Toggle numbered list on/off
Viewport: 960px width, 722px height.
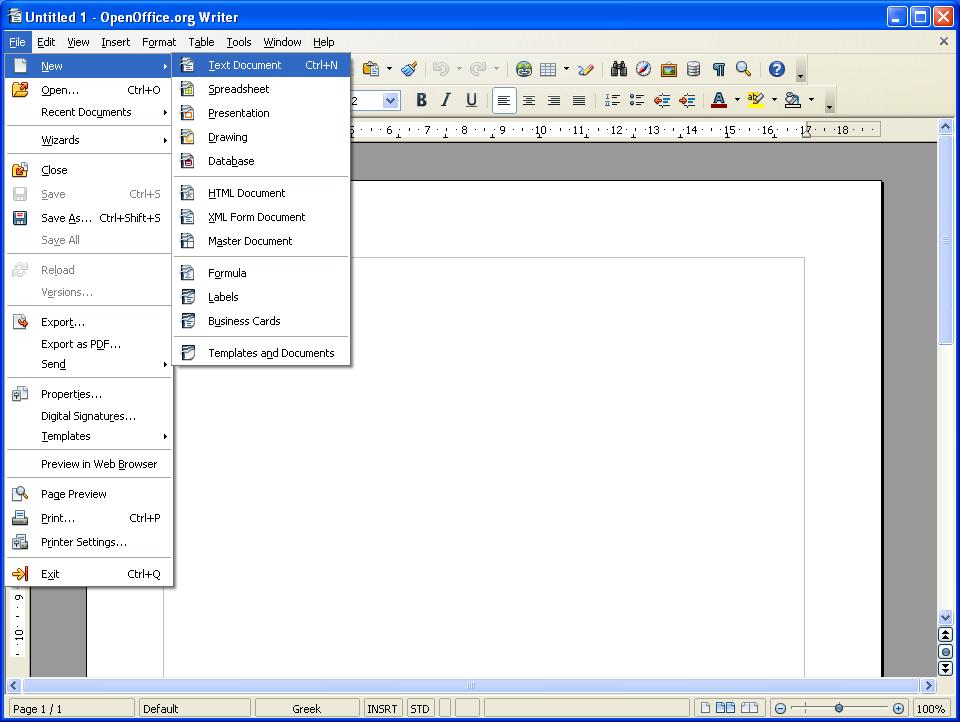[612, 100]
